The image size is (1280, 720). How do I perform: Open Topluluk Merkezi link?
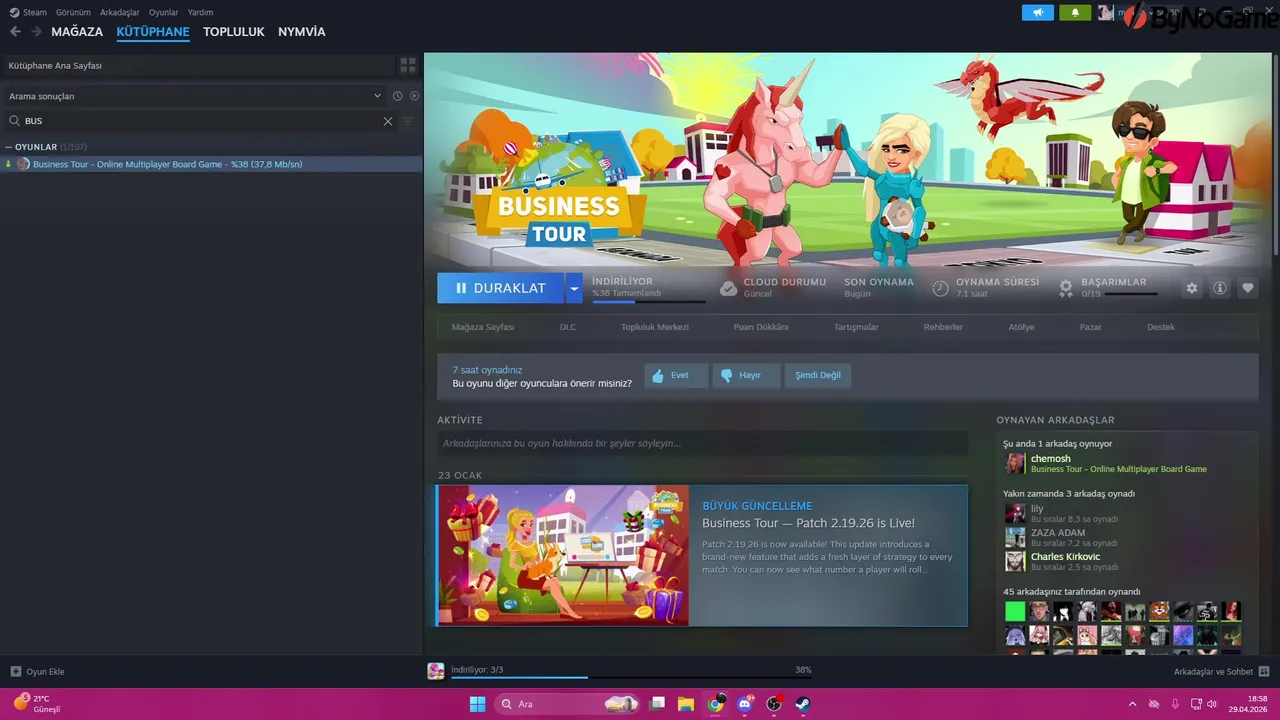click(655, 327)
